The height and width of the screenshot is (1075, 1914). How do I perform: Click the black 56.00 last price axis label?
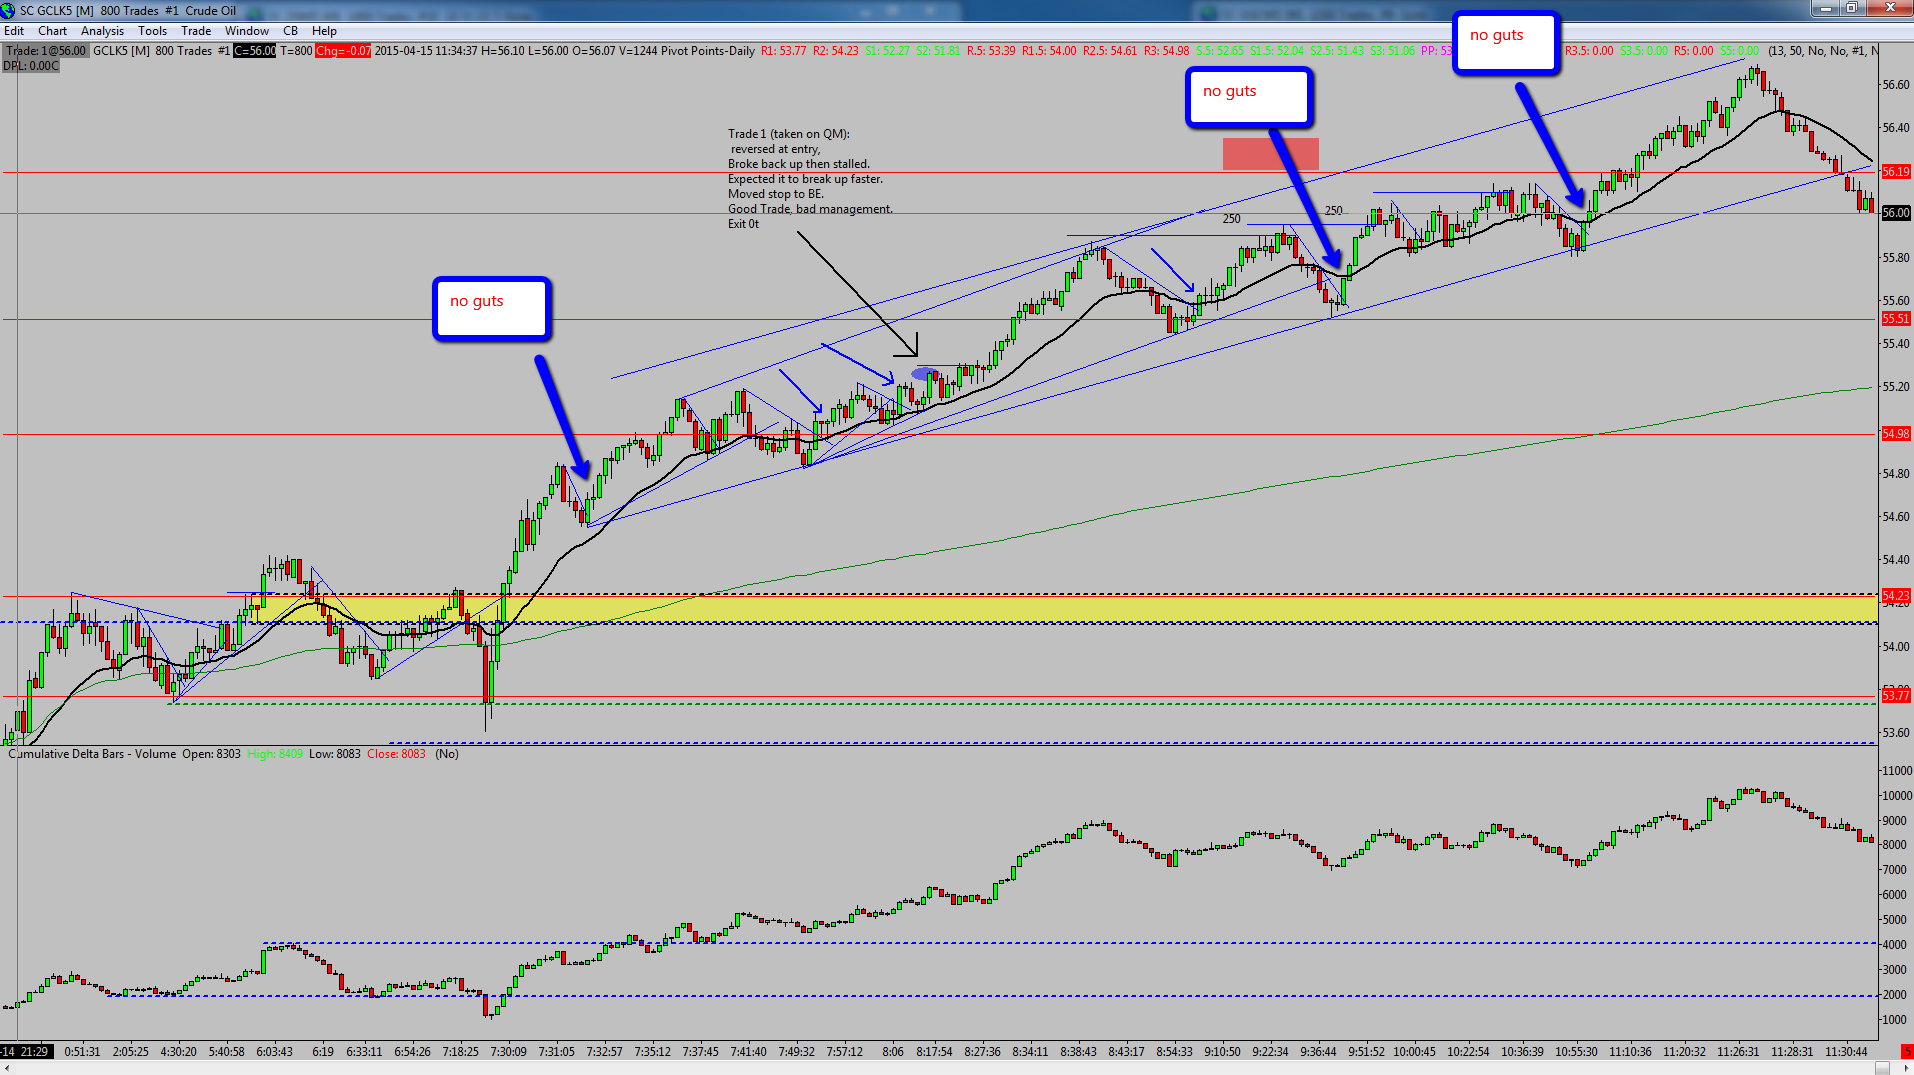[1896, 213]
